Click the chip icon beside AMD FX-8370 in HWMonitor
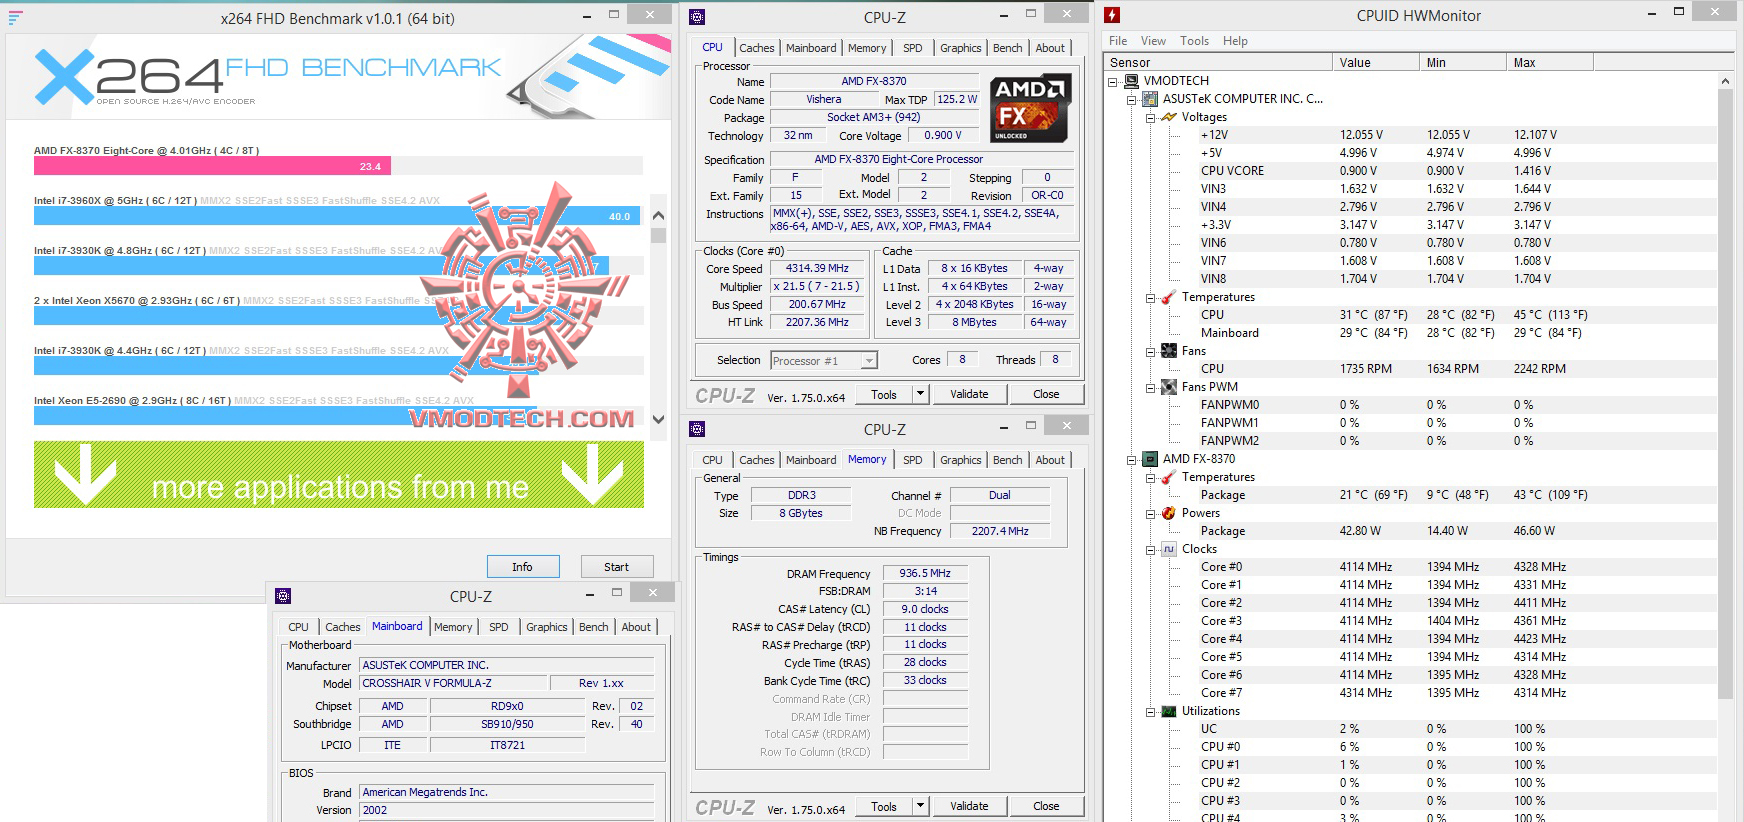The image size is (1744, 822). [x=1150, y=459]
